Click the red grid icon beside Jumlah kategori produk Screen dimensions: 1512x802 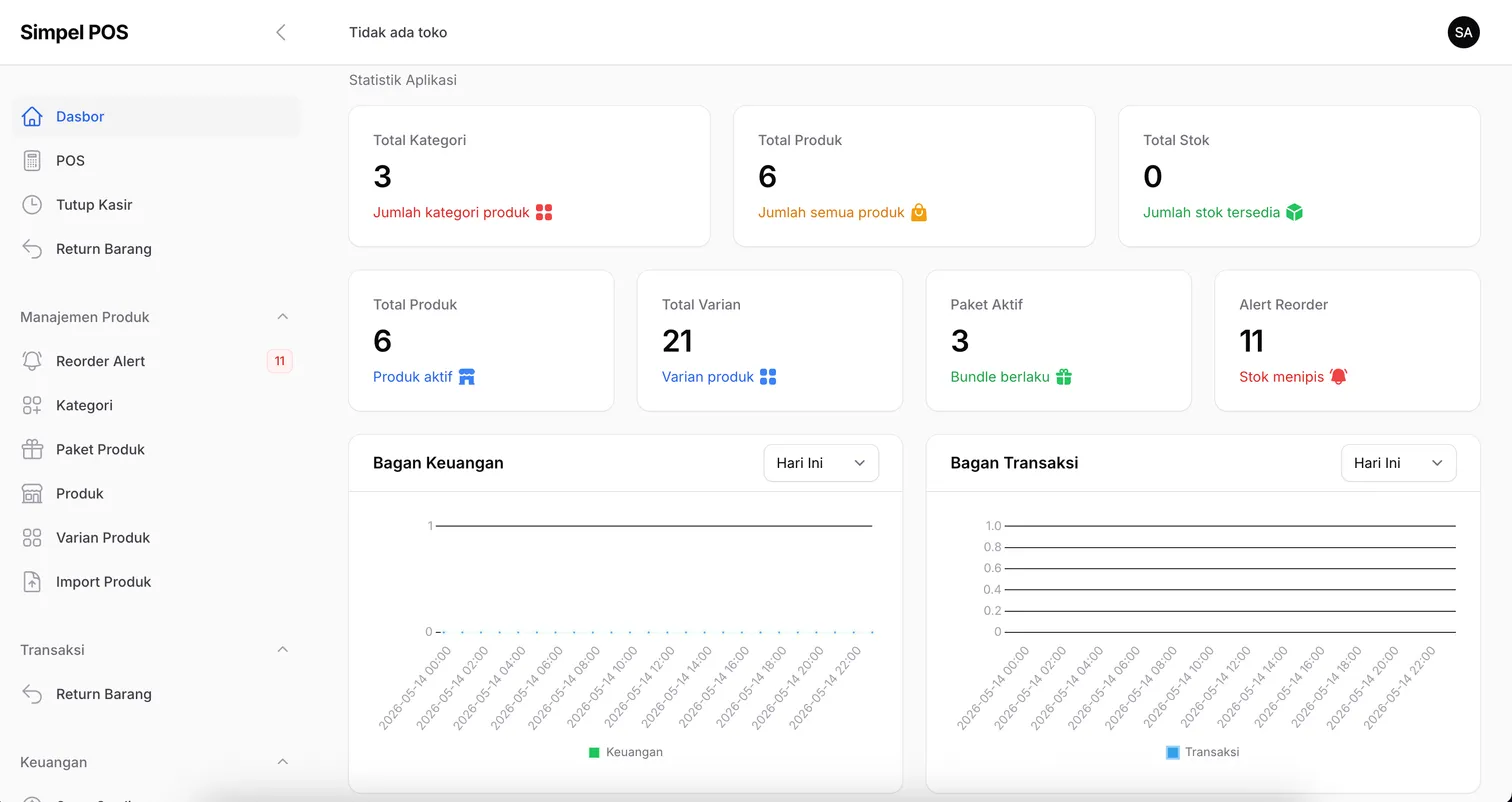coord(544,212)
